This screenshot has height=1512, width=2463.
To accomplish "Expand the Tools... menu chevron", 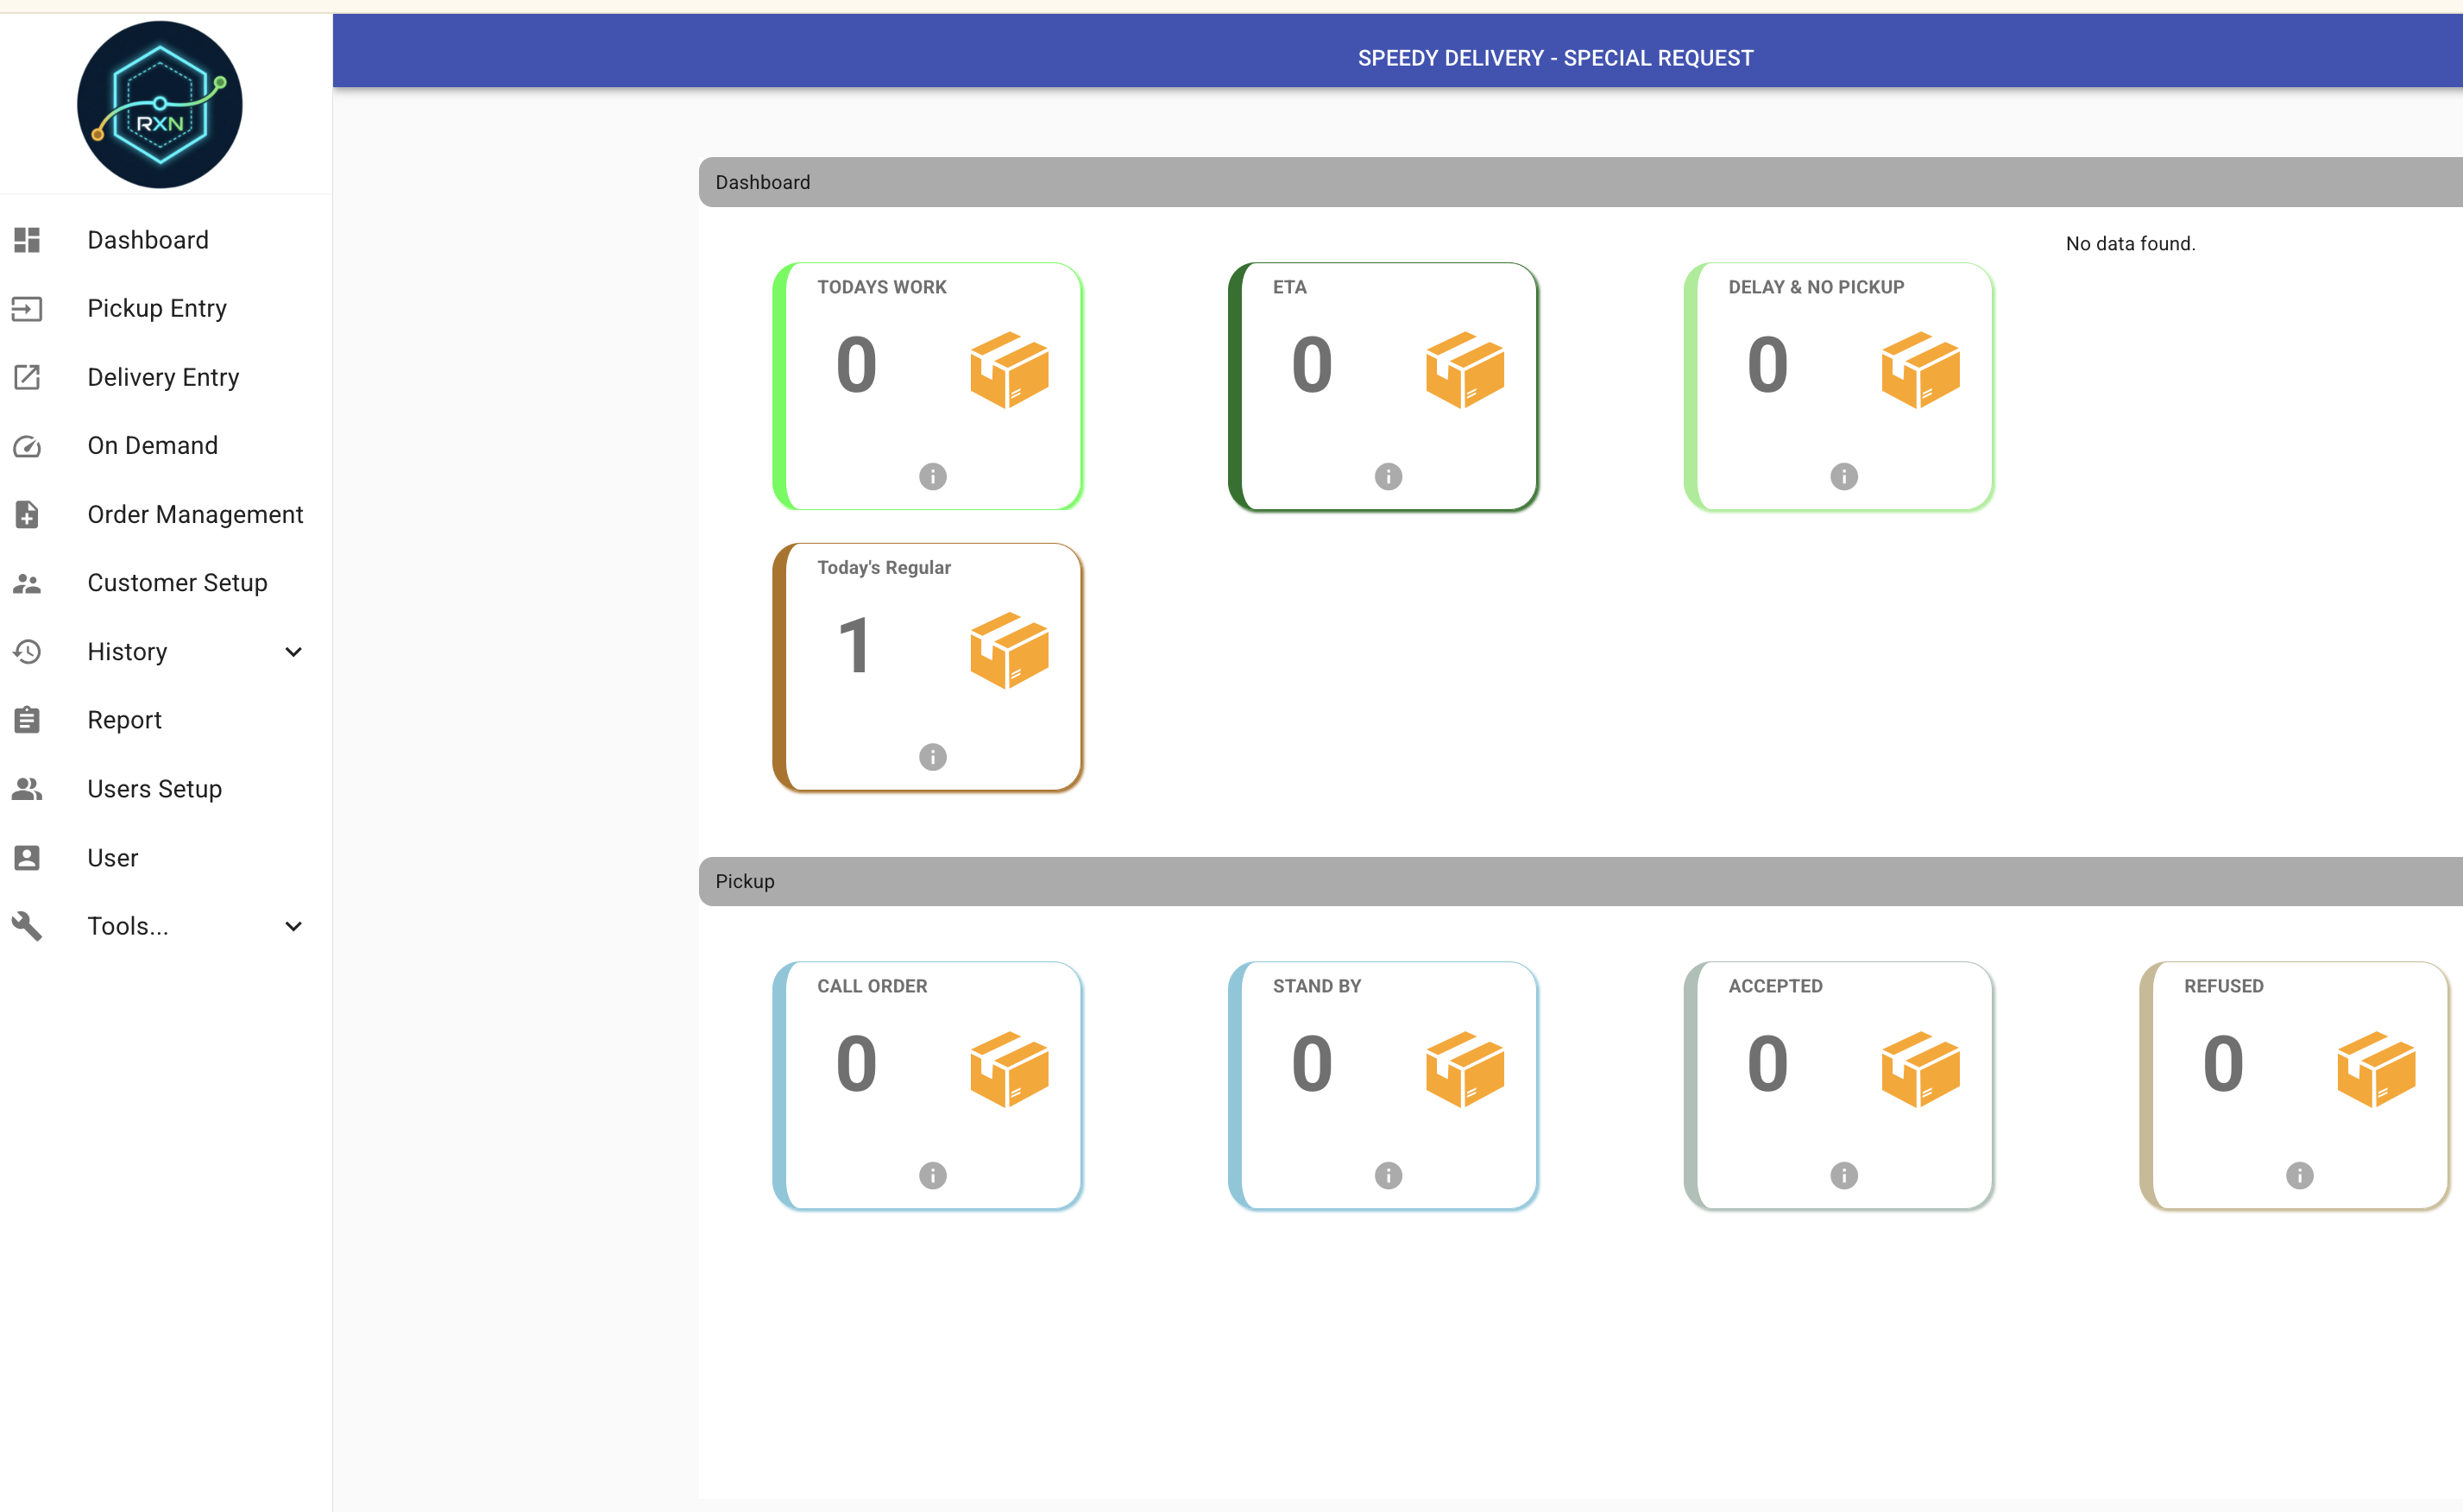I will pos(293,926).
